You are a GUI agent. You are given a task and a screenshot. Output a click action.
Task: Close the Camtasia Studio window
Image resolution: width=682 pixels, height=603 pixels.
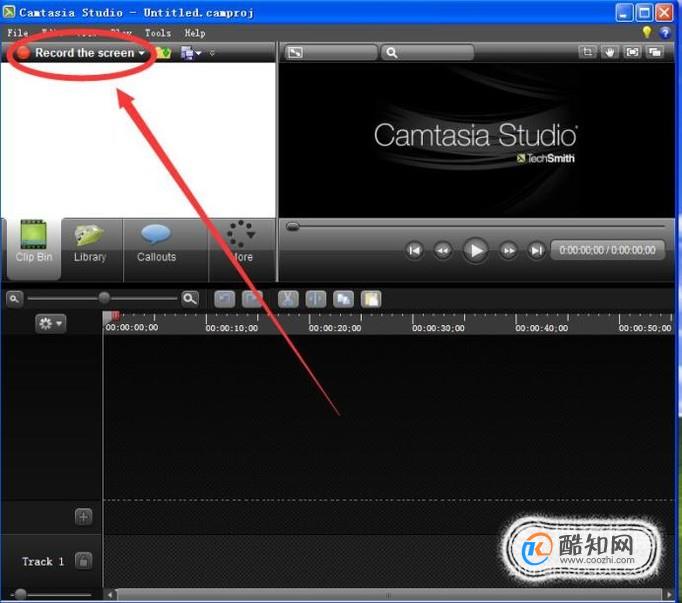664,12
